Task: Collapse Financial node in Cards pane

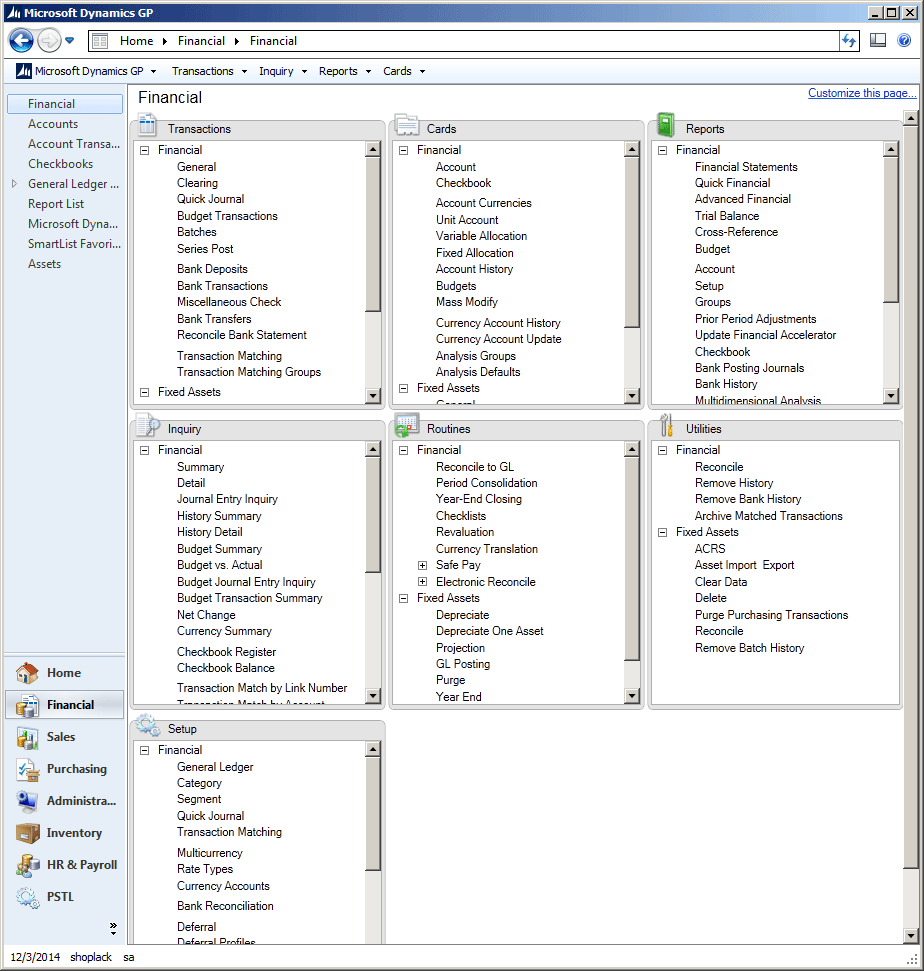Action: pyautogui.click(x=403, y=150)
